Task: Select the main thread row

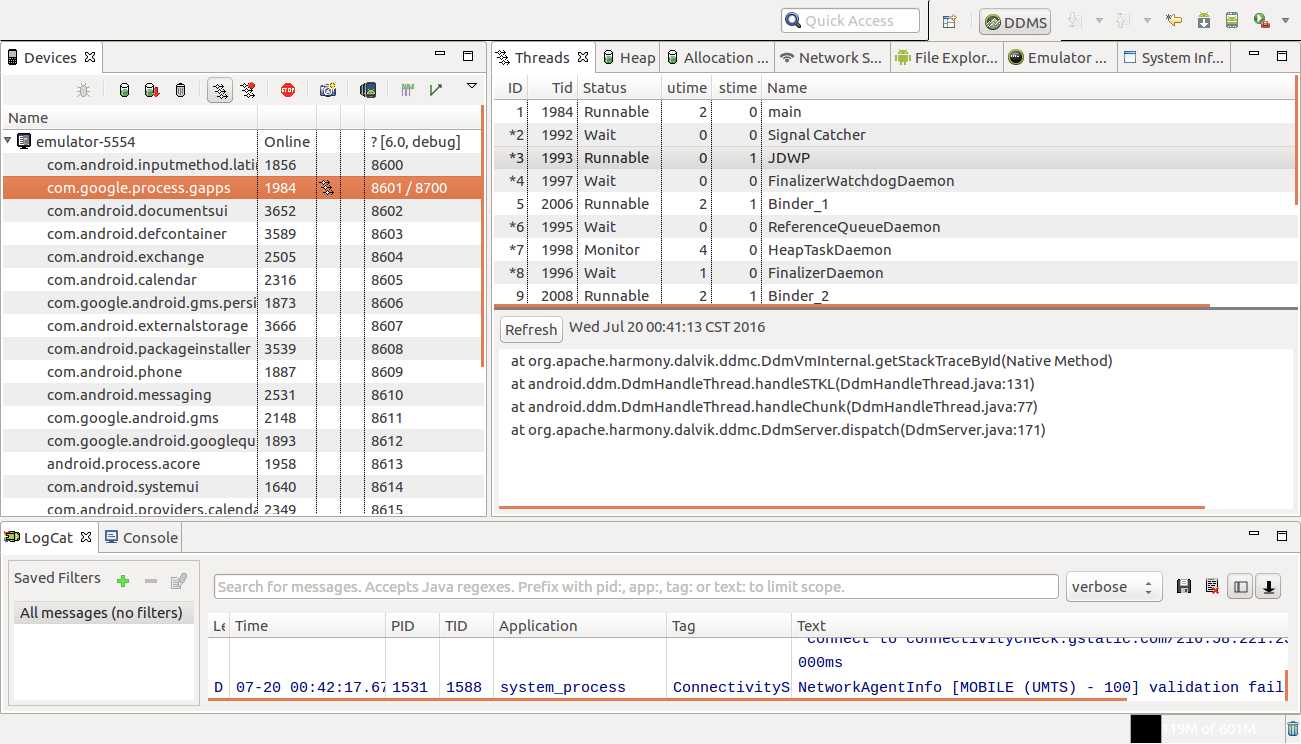Action: [894, 112]
